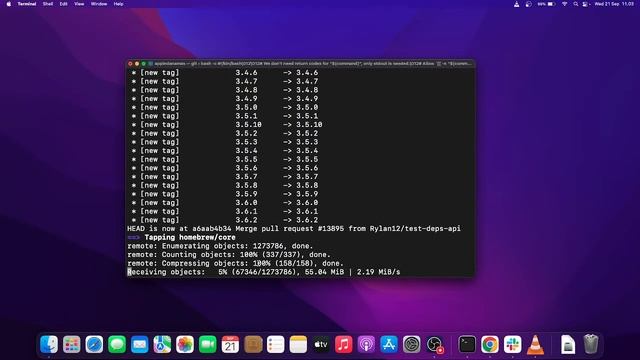Click the OBS status icon in menu bar
Viewport: 640px width, 360px height.
[x=529, y=4]
